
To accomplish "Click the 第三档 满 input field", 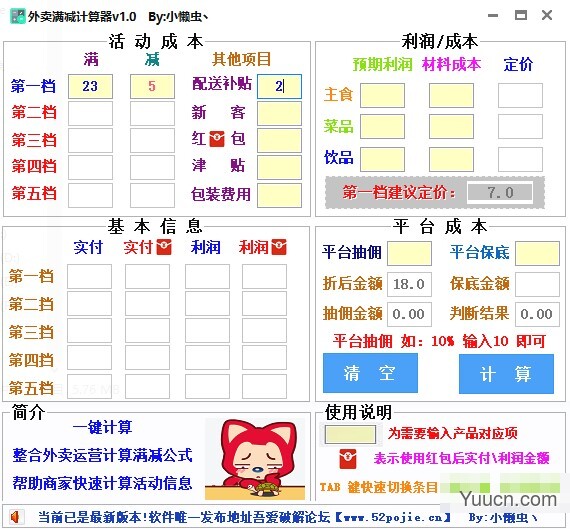I will coord(91,140).
